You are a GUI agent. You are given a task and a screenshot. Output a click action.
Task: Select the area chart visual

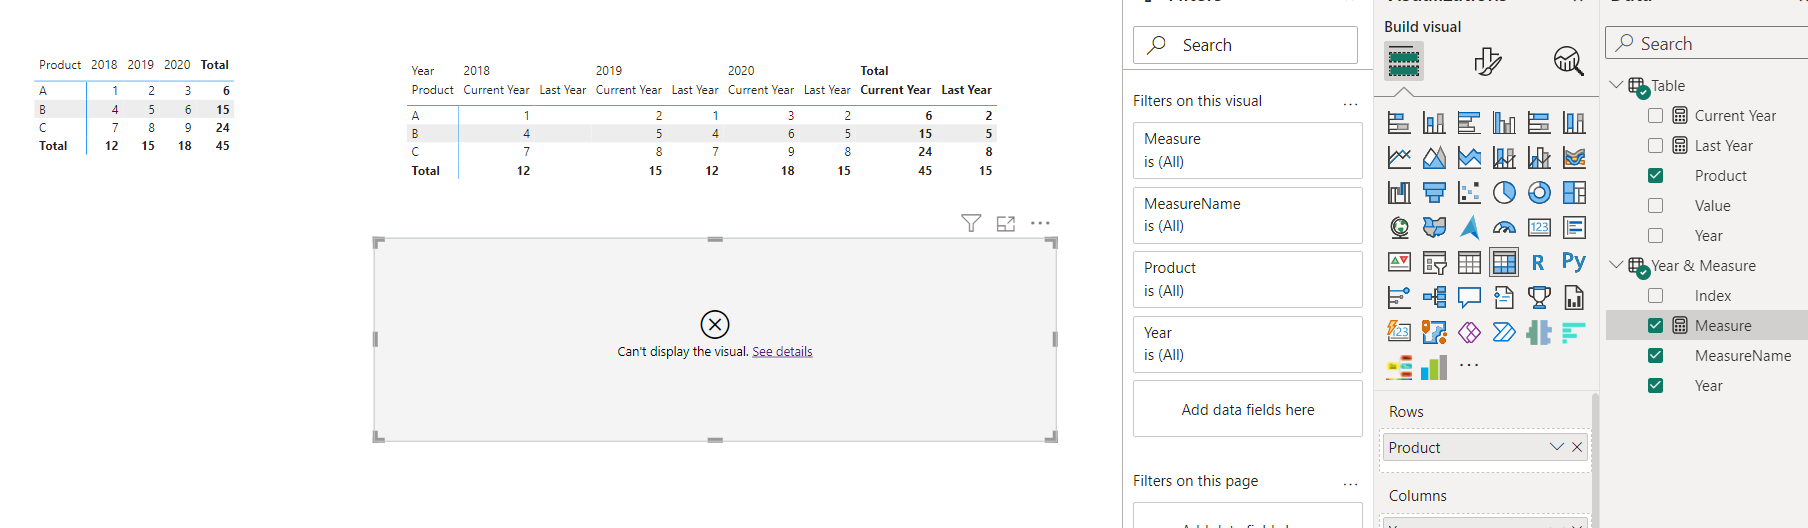[x=1434, y=158]
